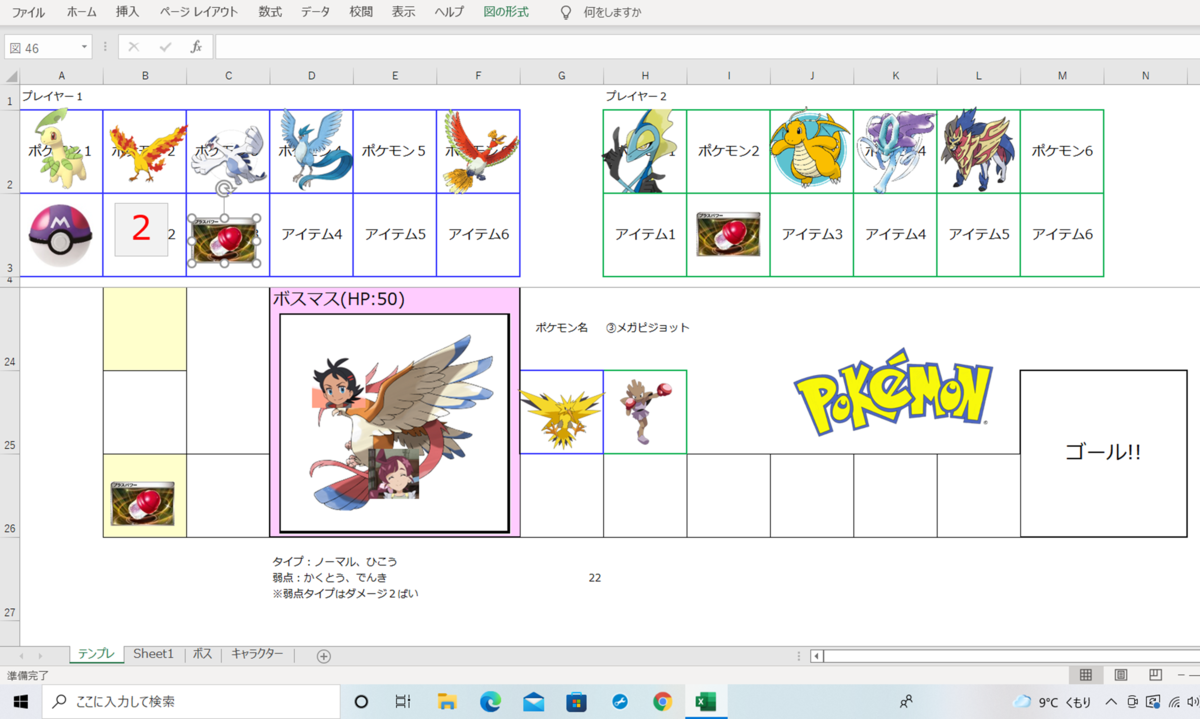1200x719 pixels.
Task: Select the Plus Power card on the yellow board square
Action: point(143,503)
